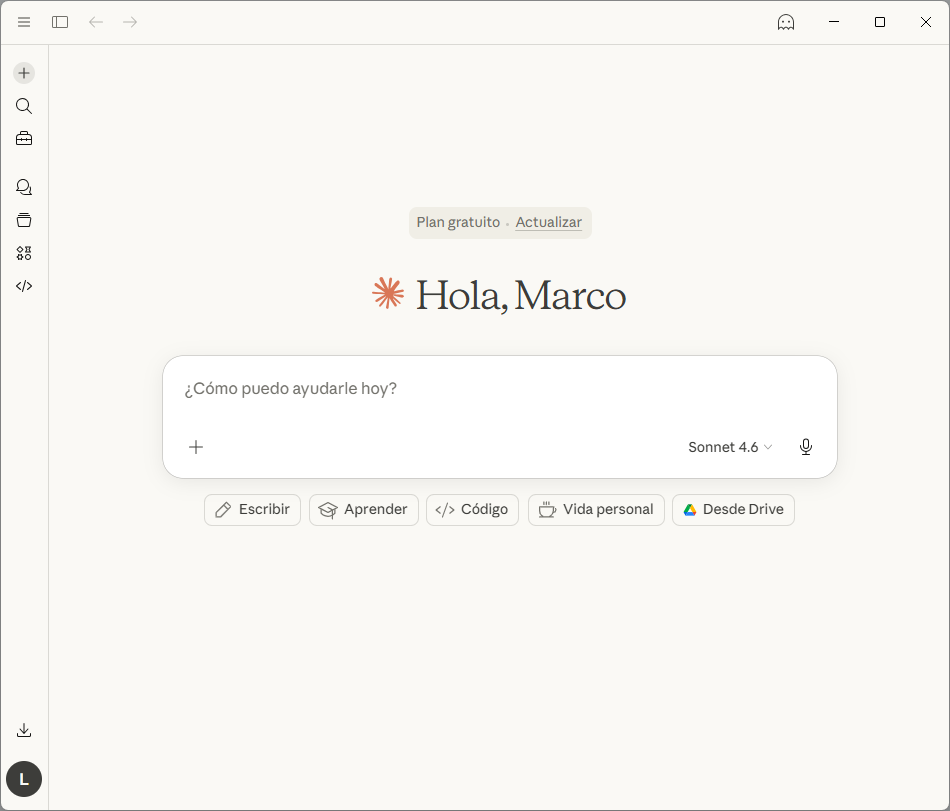Toggle the sidebar panel visibility
Image resolution: width=950 pixels, height=811 pixels.
click(60, 22)
